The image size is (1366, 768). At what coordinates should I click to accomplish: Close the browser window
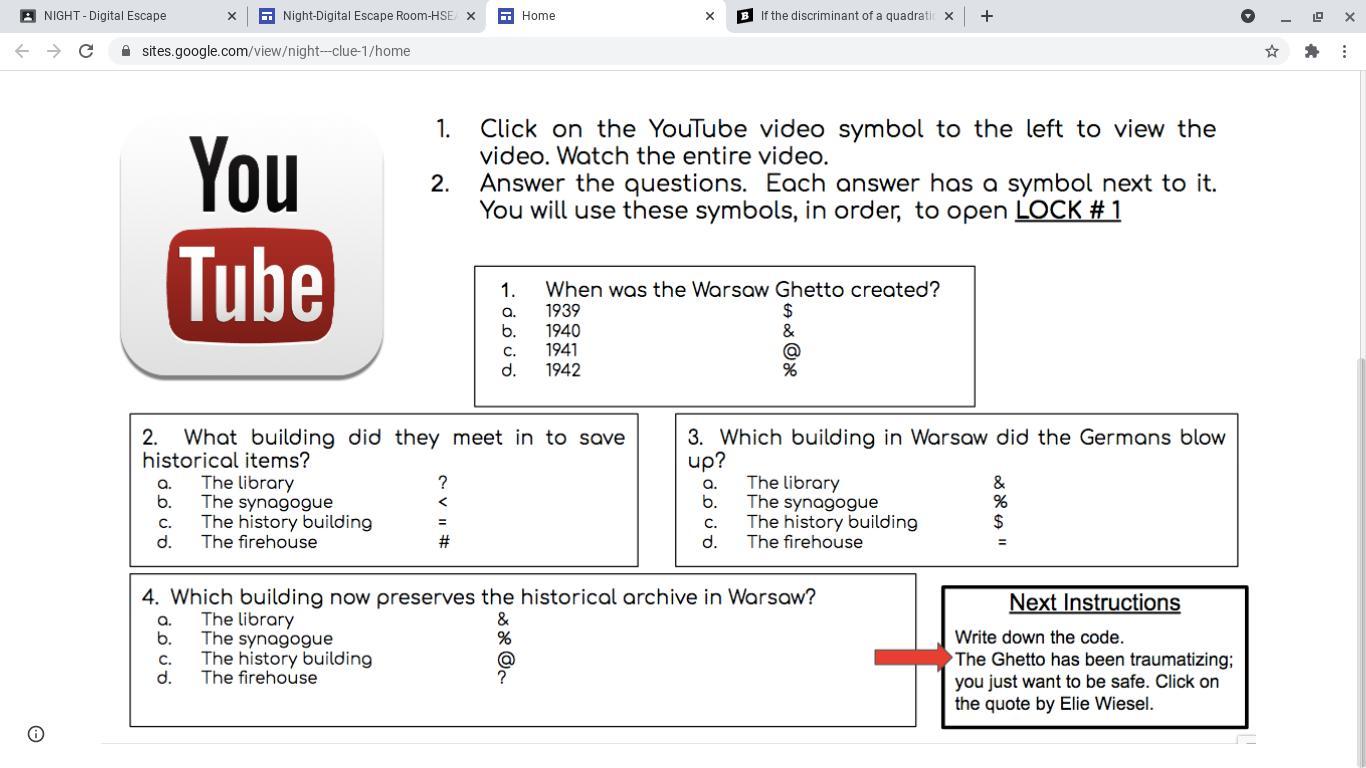1348,16
